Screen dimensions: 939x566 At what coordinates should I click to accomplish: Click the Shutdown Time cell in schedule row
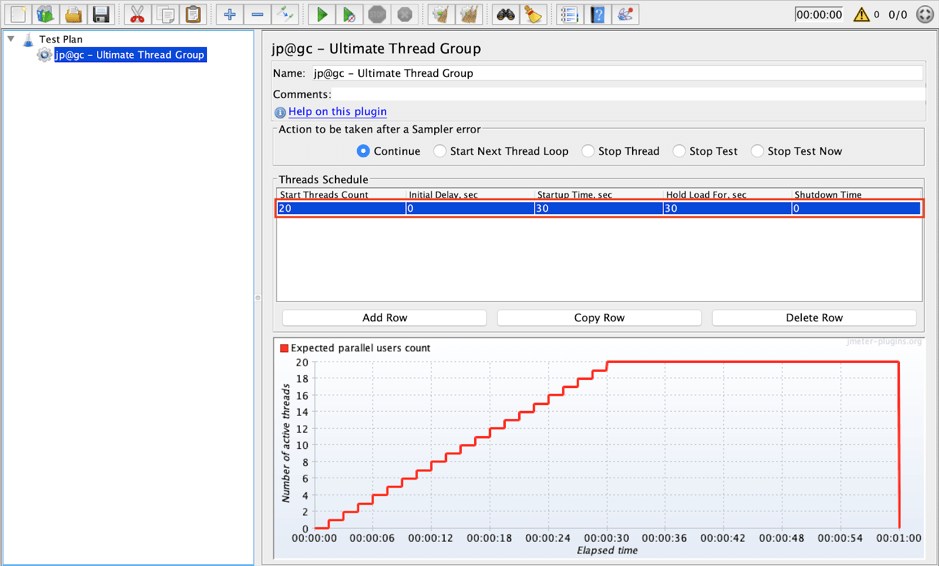coord(856,208)
